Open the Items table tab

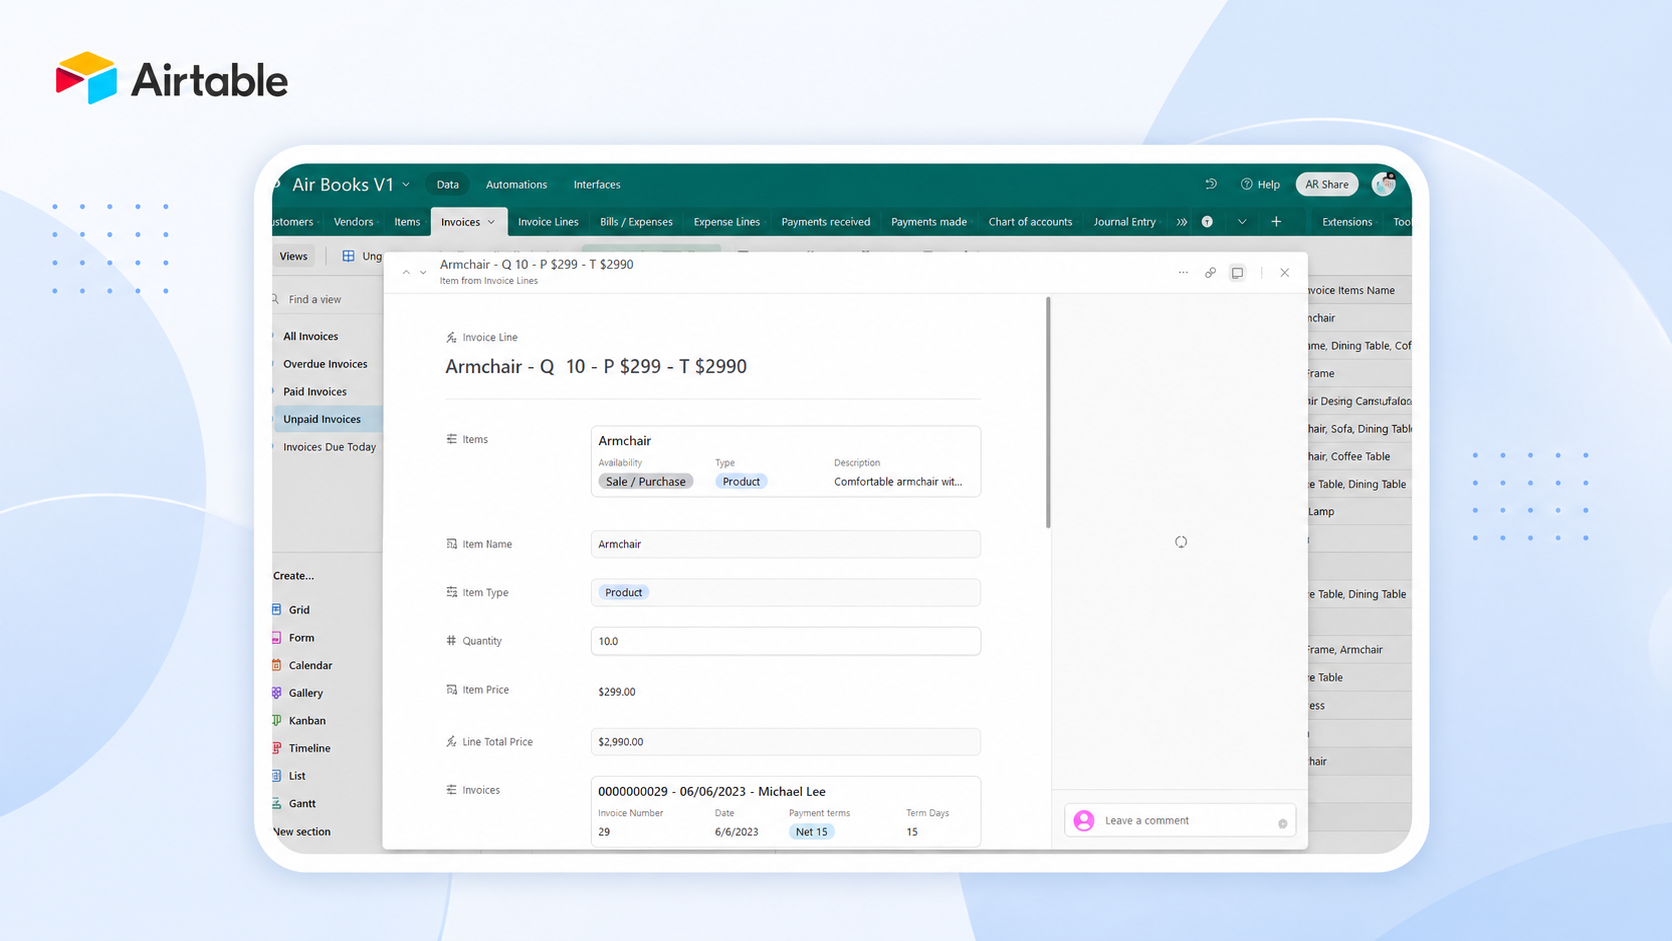click(x=407, y=222)
